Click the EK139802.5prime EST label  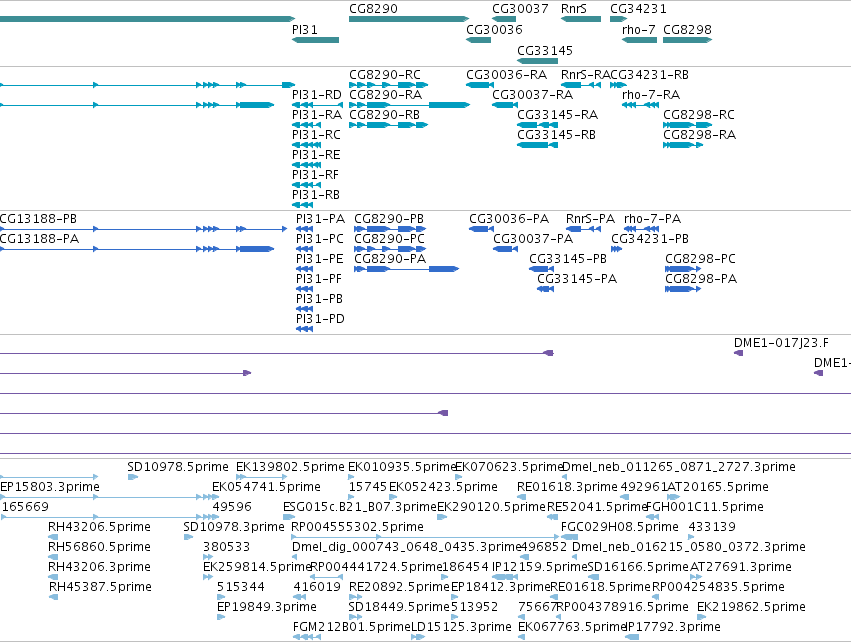point(290,467)
